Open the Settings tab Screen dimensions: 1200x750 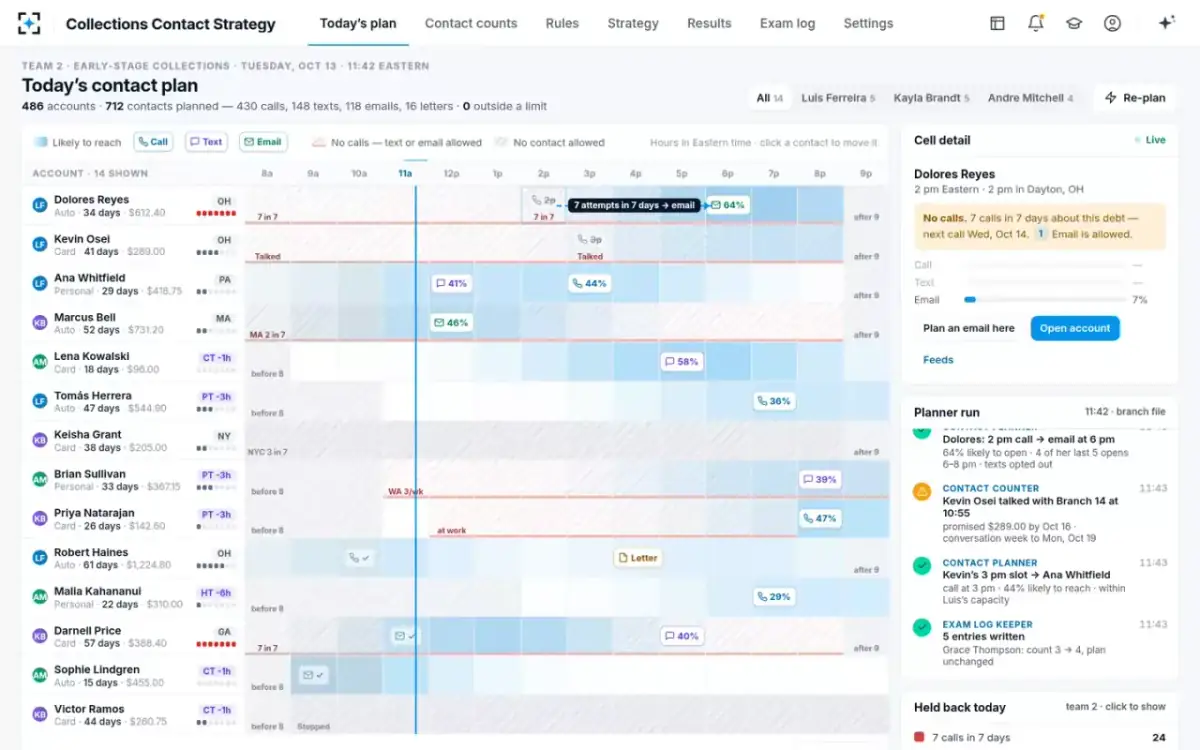[868, 23]
